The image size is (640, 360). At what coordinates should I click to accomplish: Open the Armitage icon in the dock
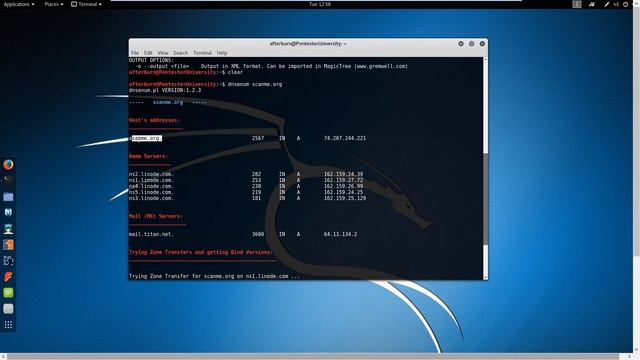pyautogui.click(x=8, y=229)
